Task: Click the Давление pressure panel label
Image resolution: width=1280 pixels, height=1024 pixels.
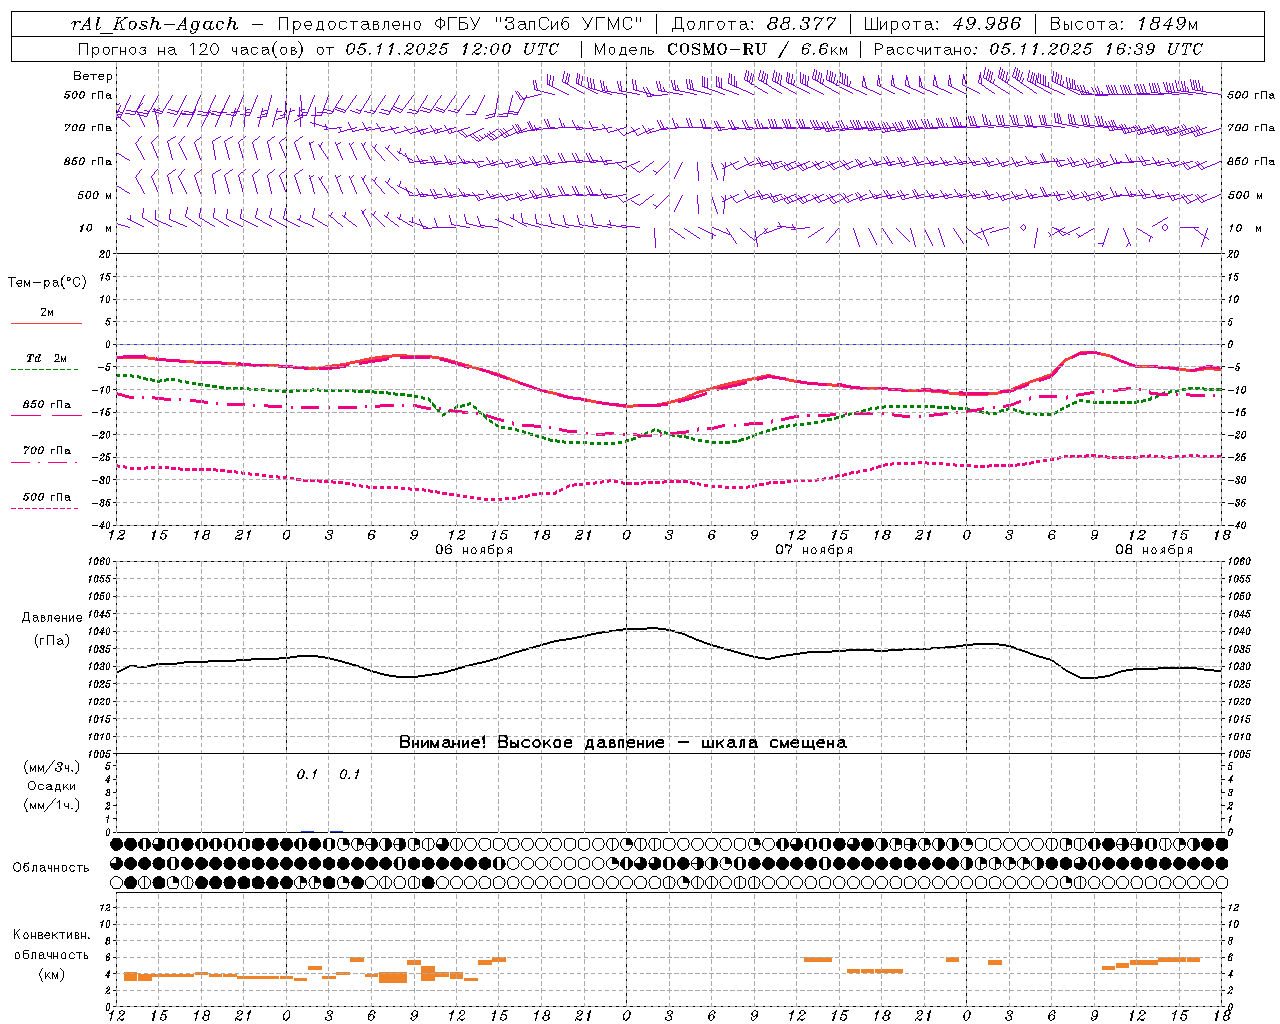Action: click(x=51, y=618)
